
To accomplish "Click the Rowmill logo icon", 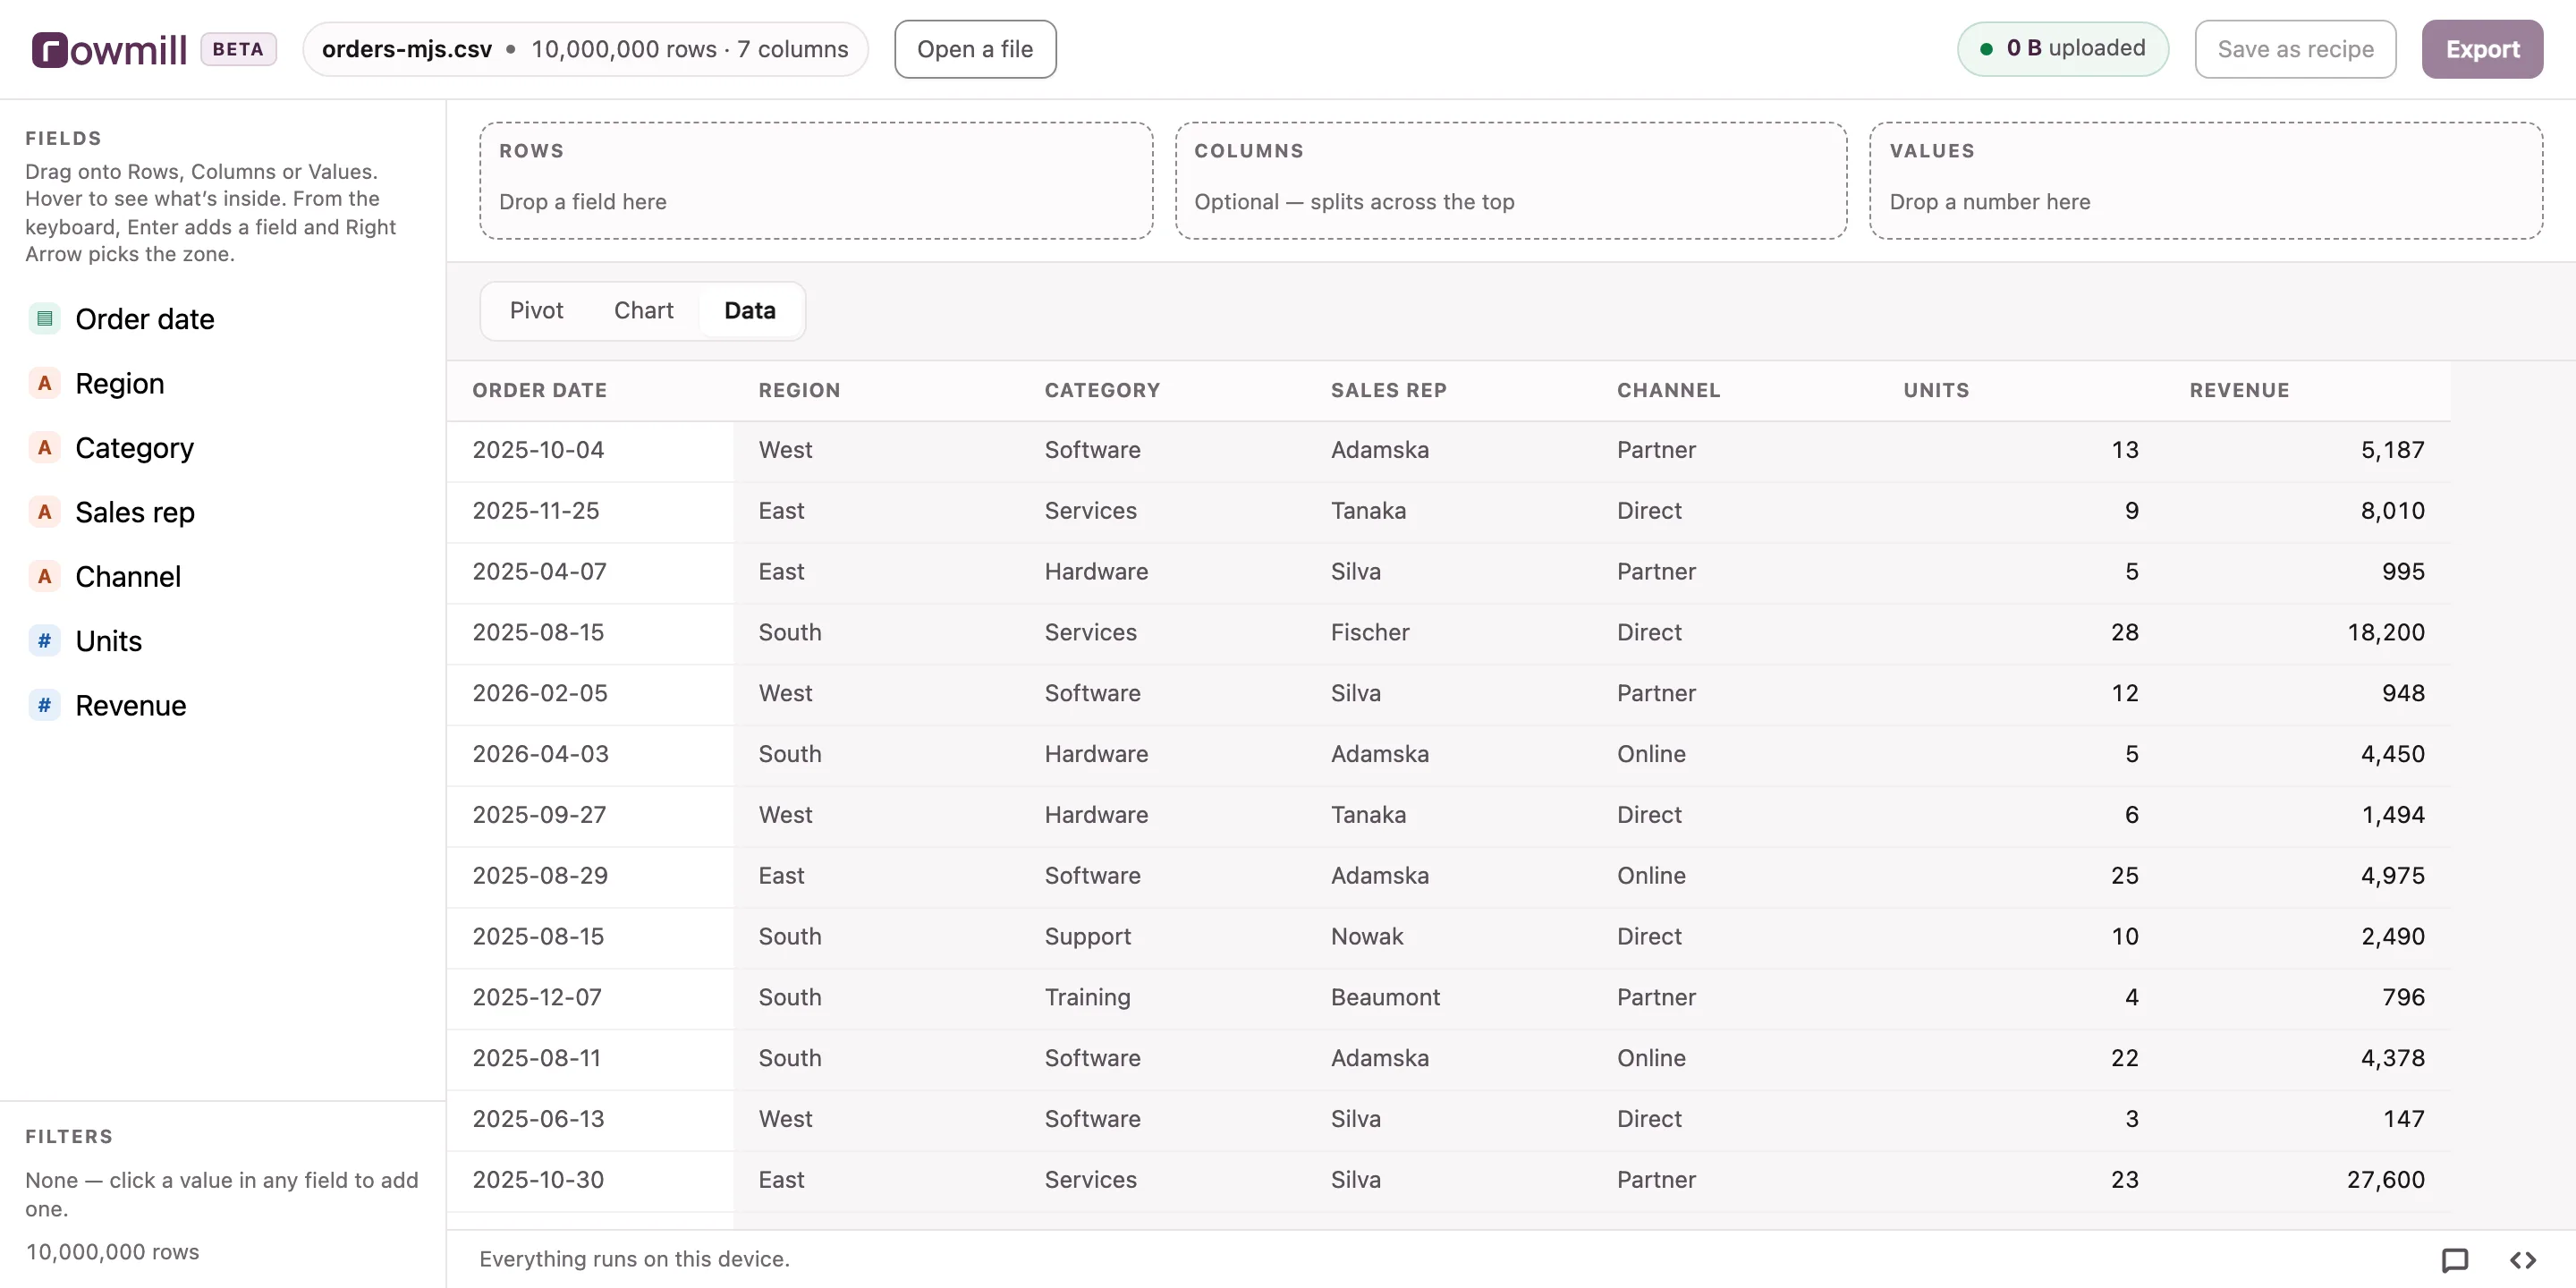I will point(49,49).
